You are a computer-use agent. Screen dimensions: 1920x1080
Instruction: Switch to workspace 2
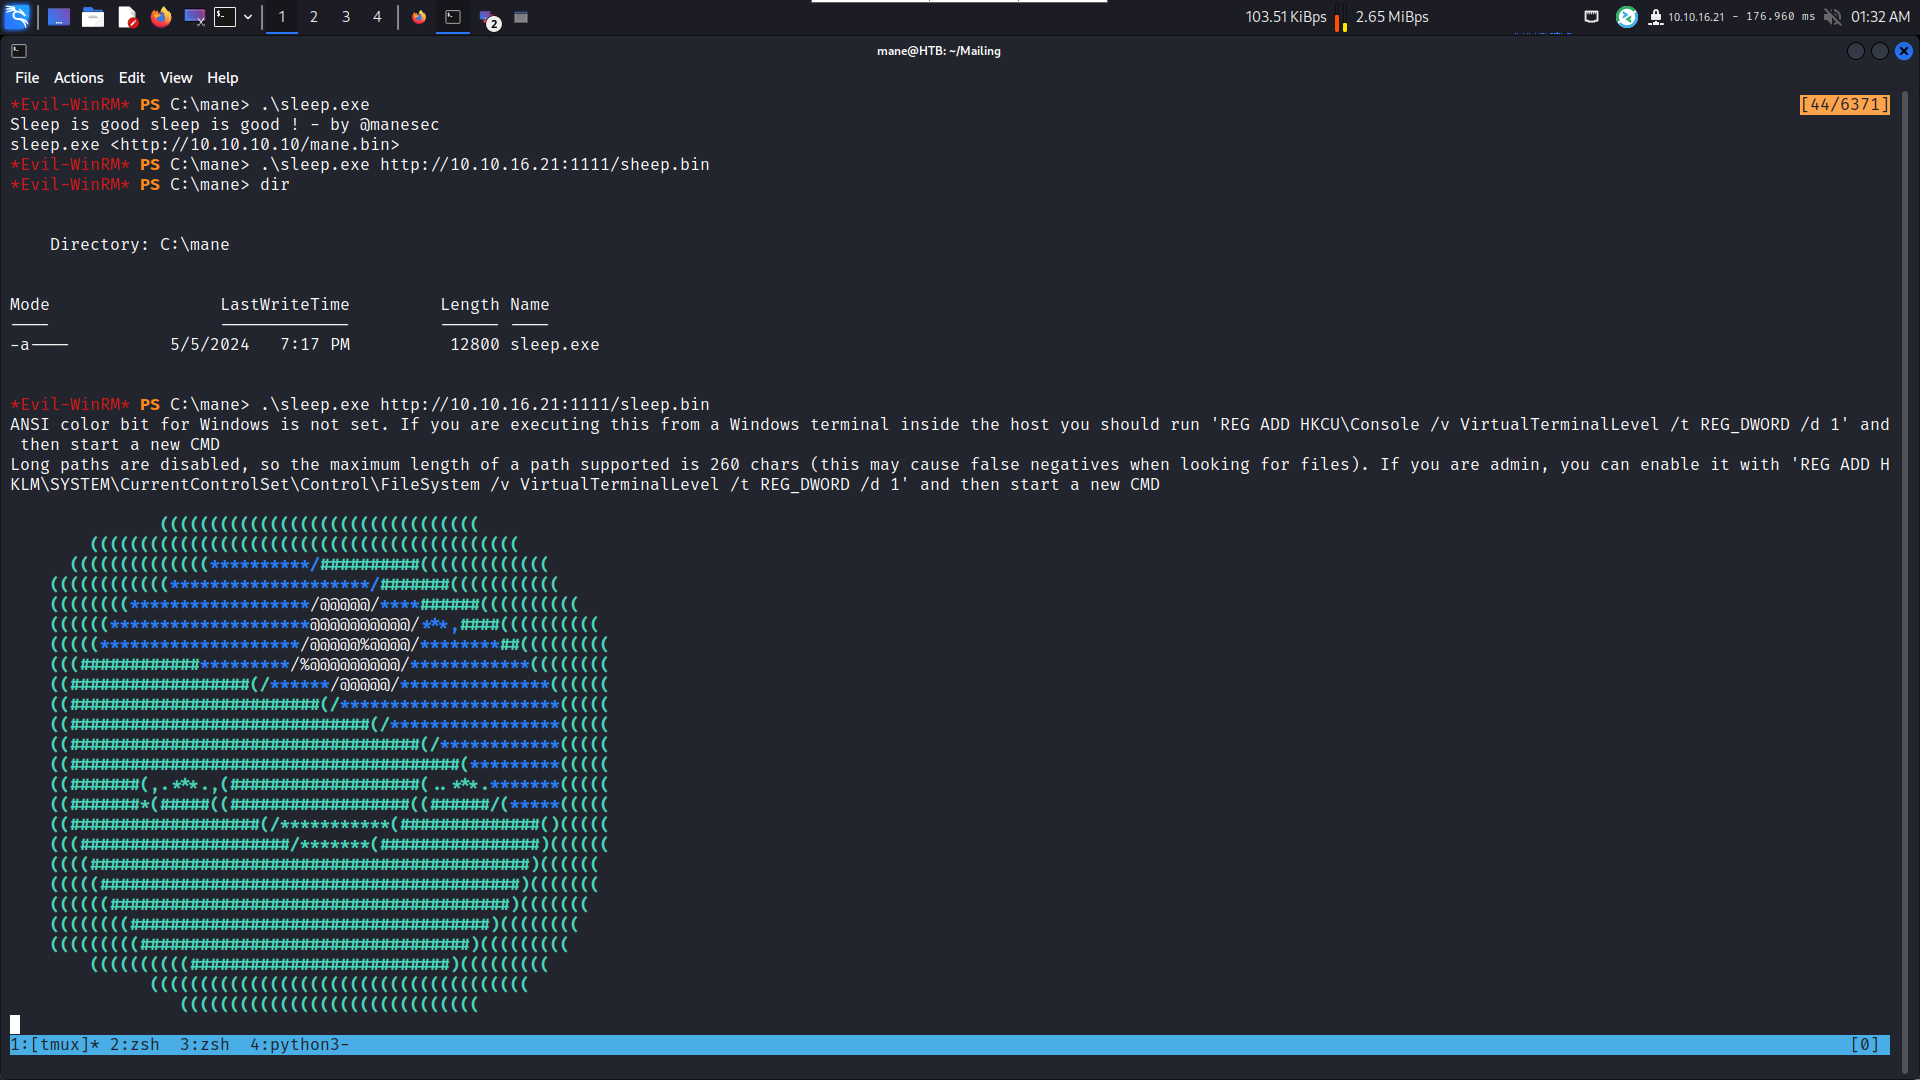314,17
